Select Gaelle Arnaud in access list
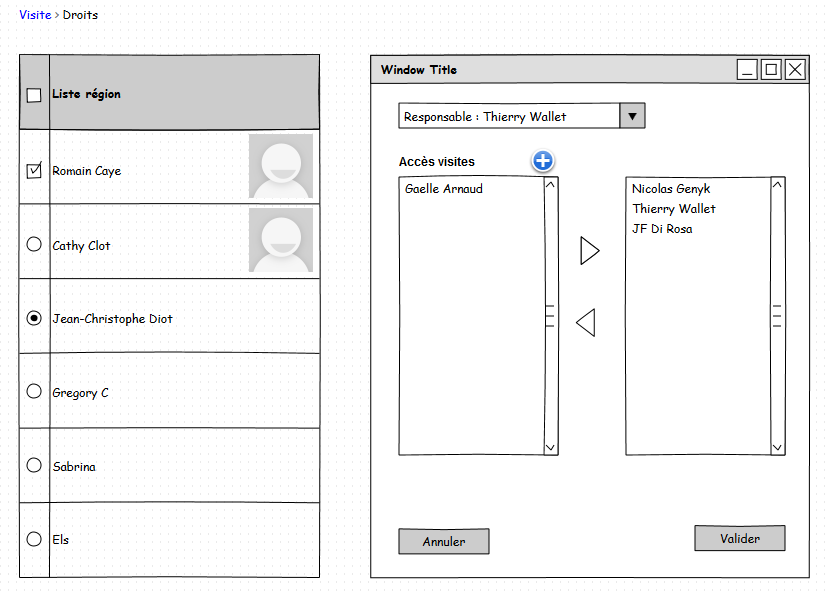The image size is (831, 596). (444, 189)
